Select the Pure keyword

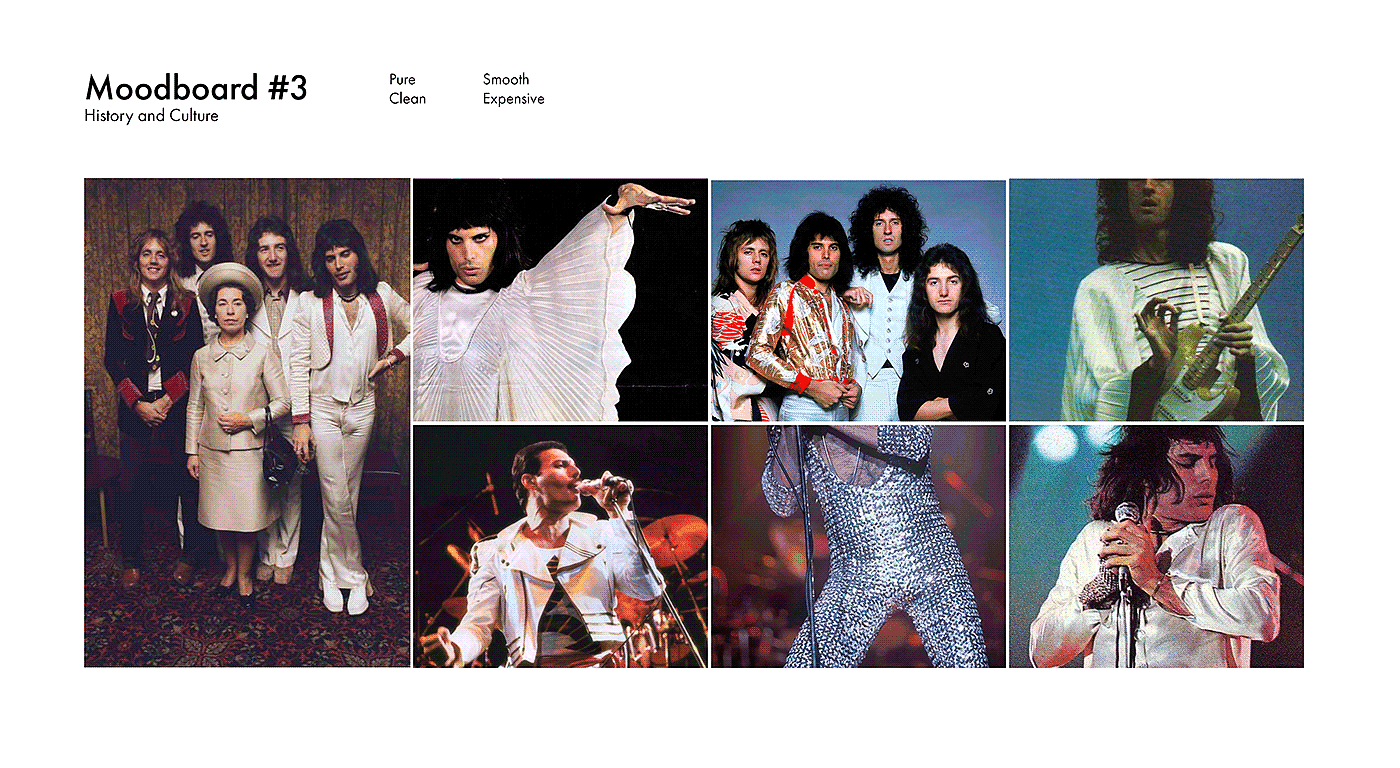tap(402, 79)
